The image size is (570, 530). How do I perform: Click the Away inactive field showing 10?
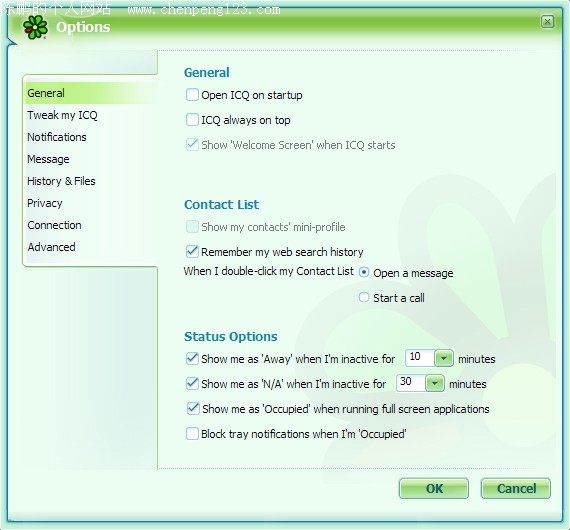(420, 358)
